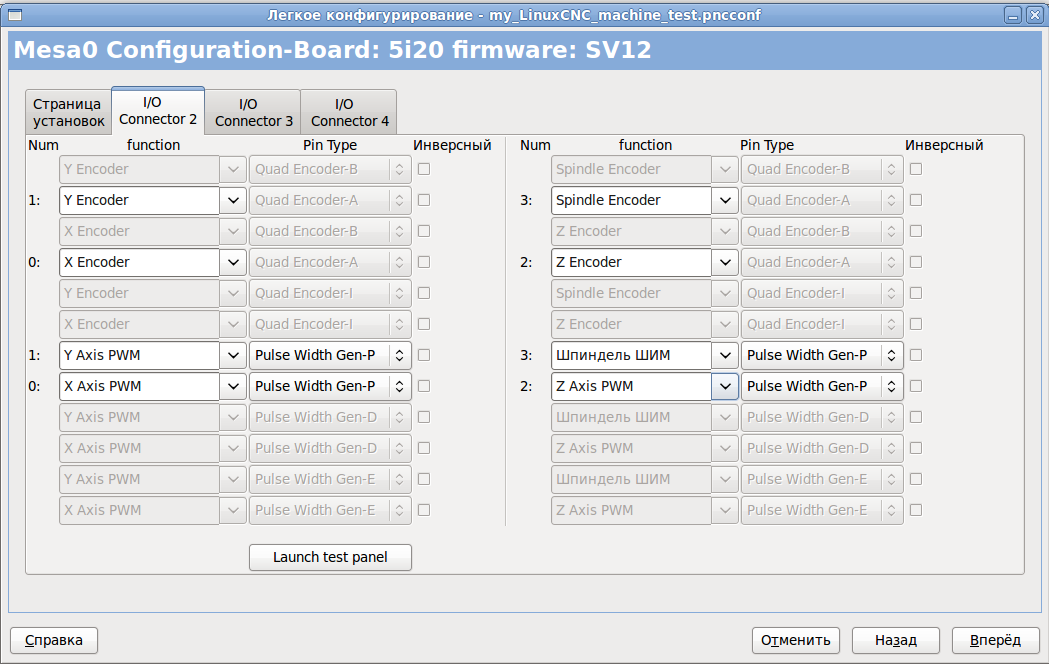This screenshot has height=664, width=1049.
Task: Expand the X Axis PWM Gen-P function dropdown arrow
Action: pos(233,386)
